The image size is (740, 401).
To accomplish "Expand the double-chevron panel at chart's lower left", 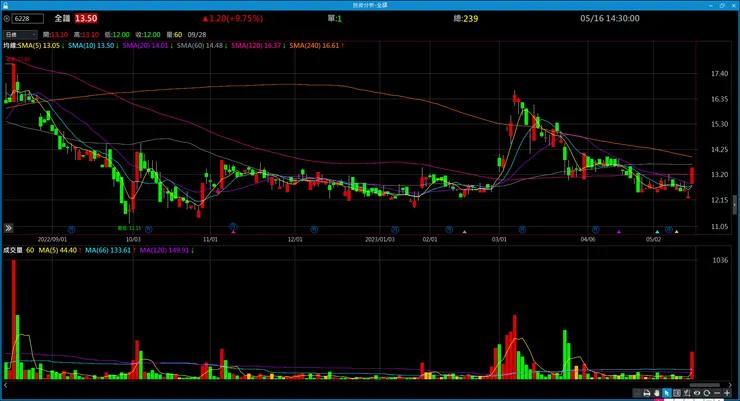I will (8, 228).
